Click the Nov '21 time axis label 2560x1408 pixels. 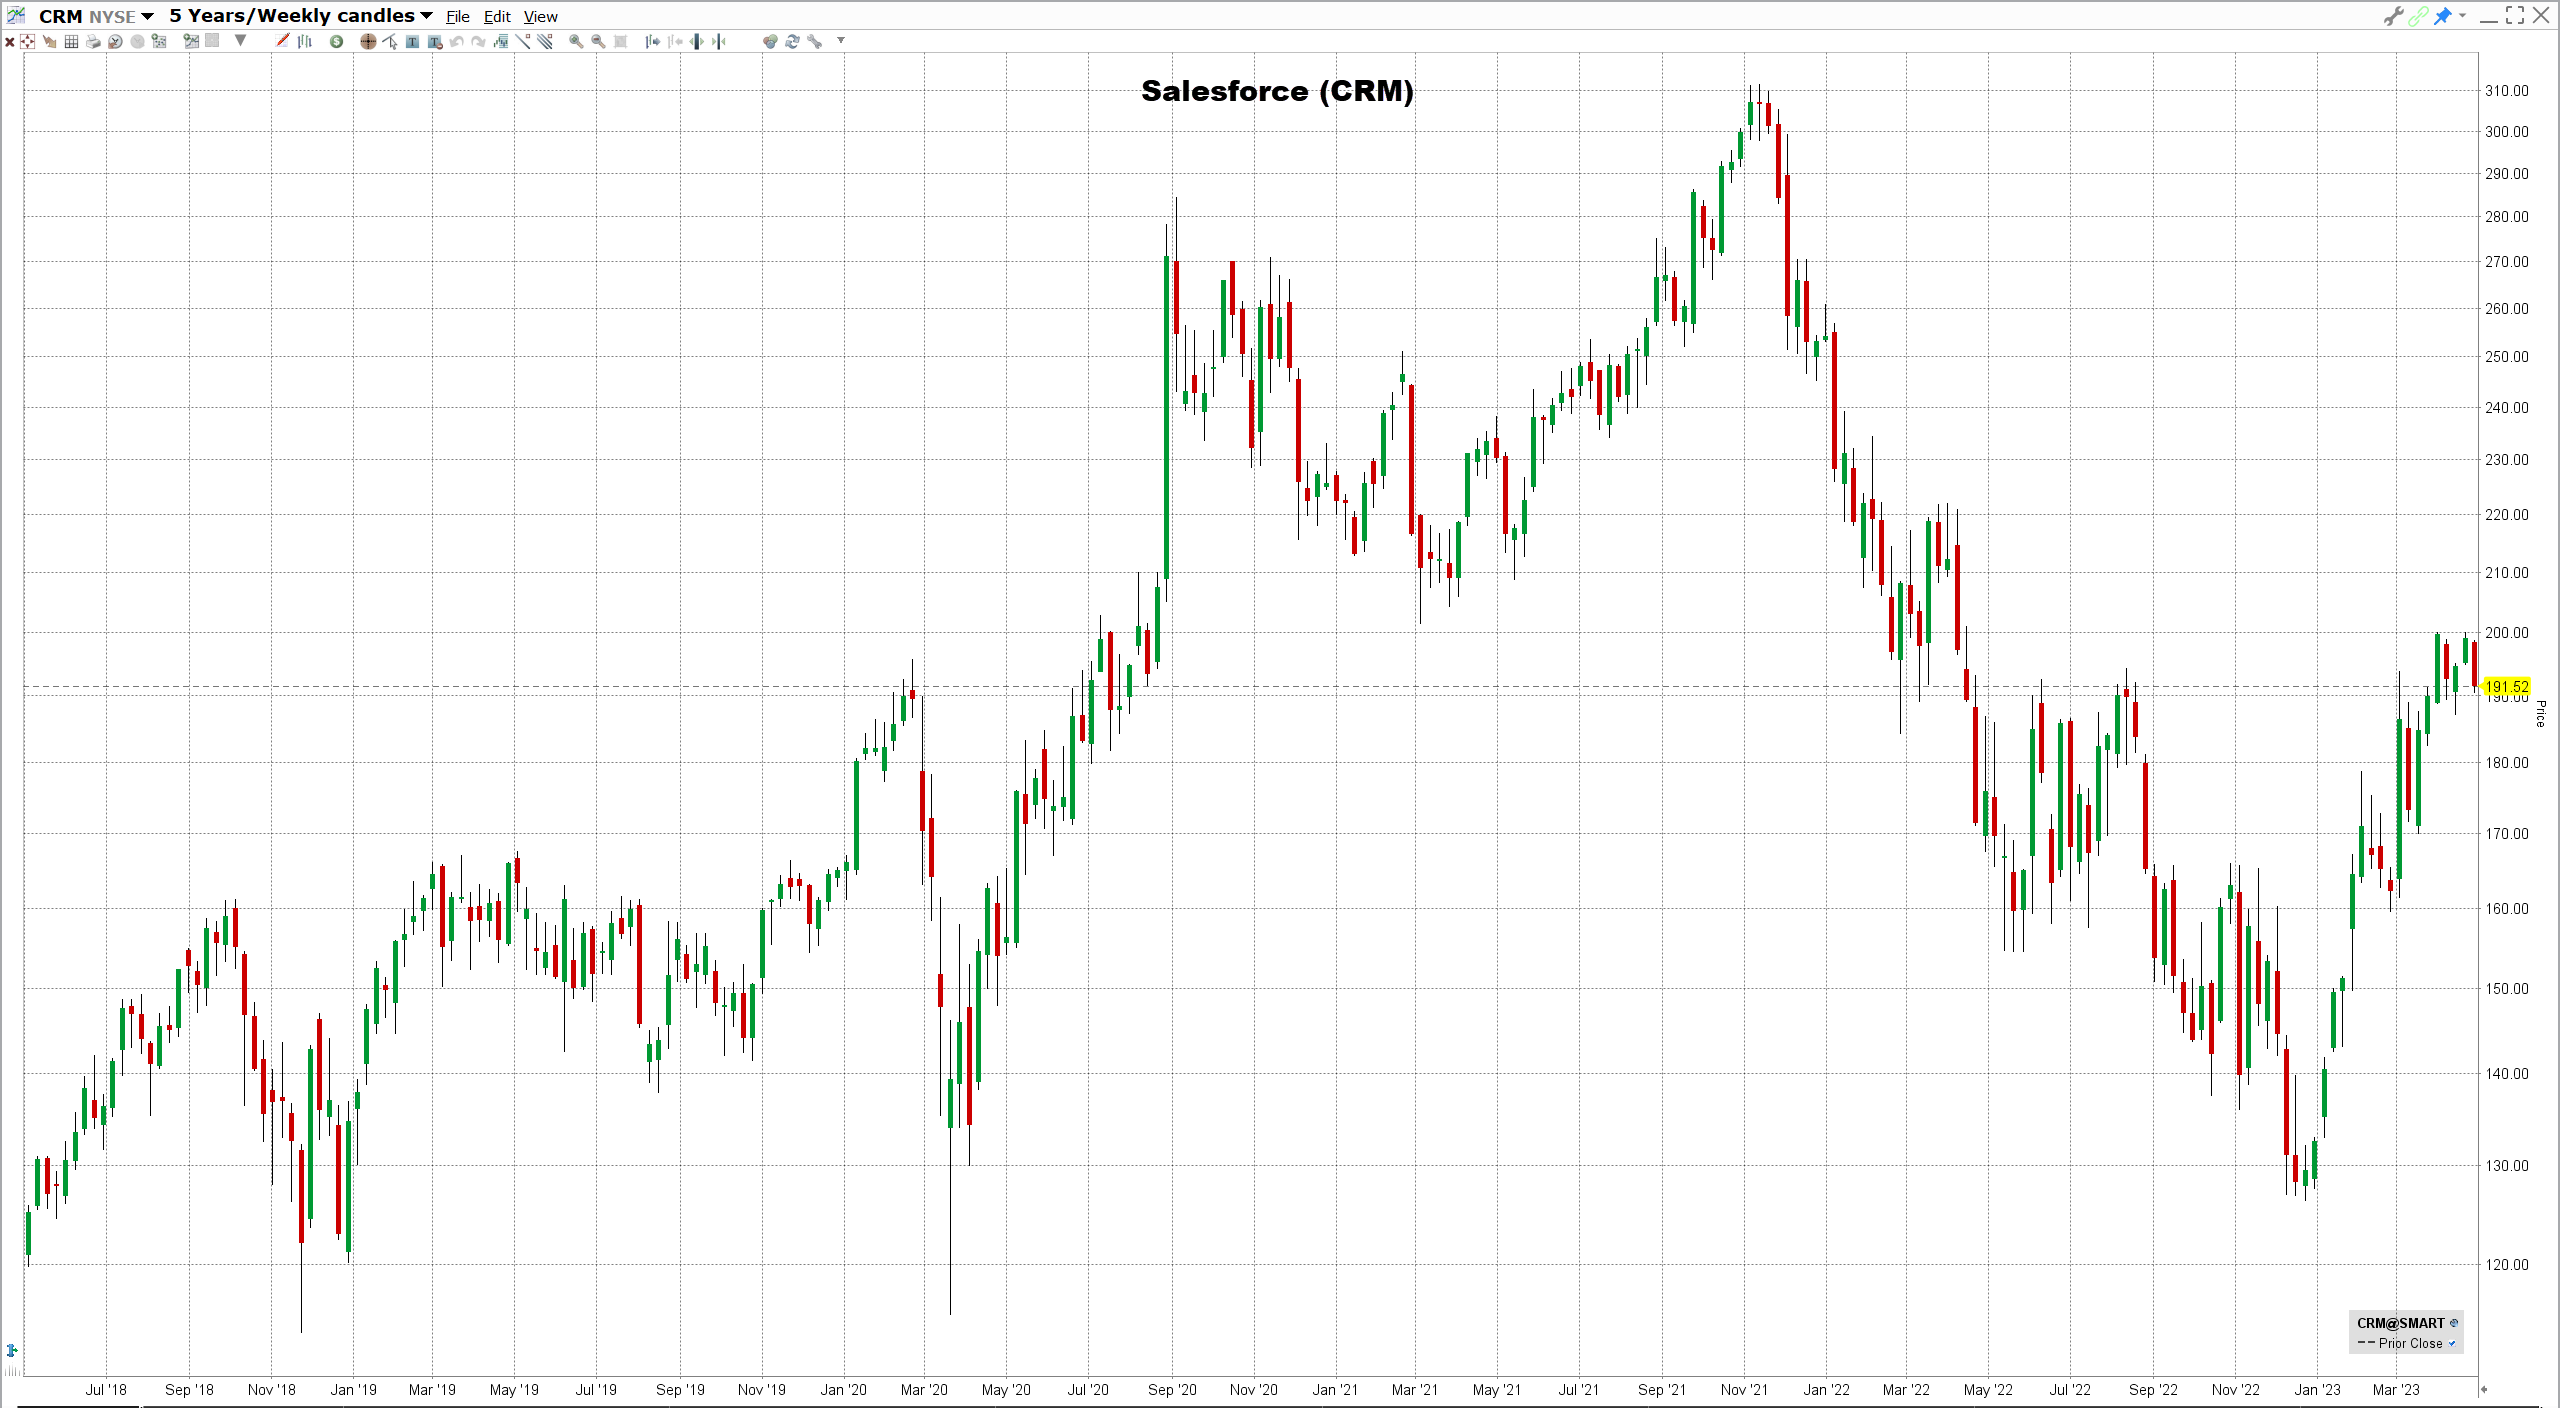(x=1744, y=1390)
